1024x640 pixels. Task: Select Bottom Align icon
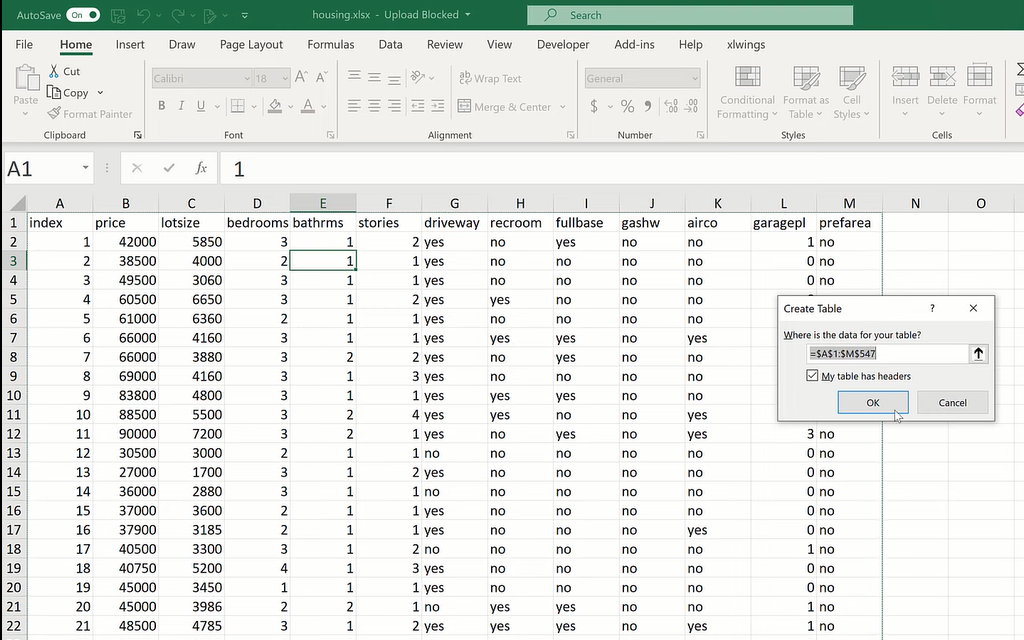point(394,78)
